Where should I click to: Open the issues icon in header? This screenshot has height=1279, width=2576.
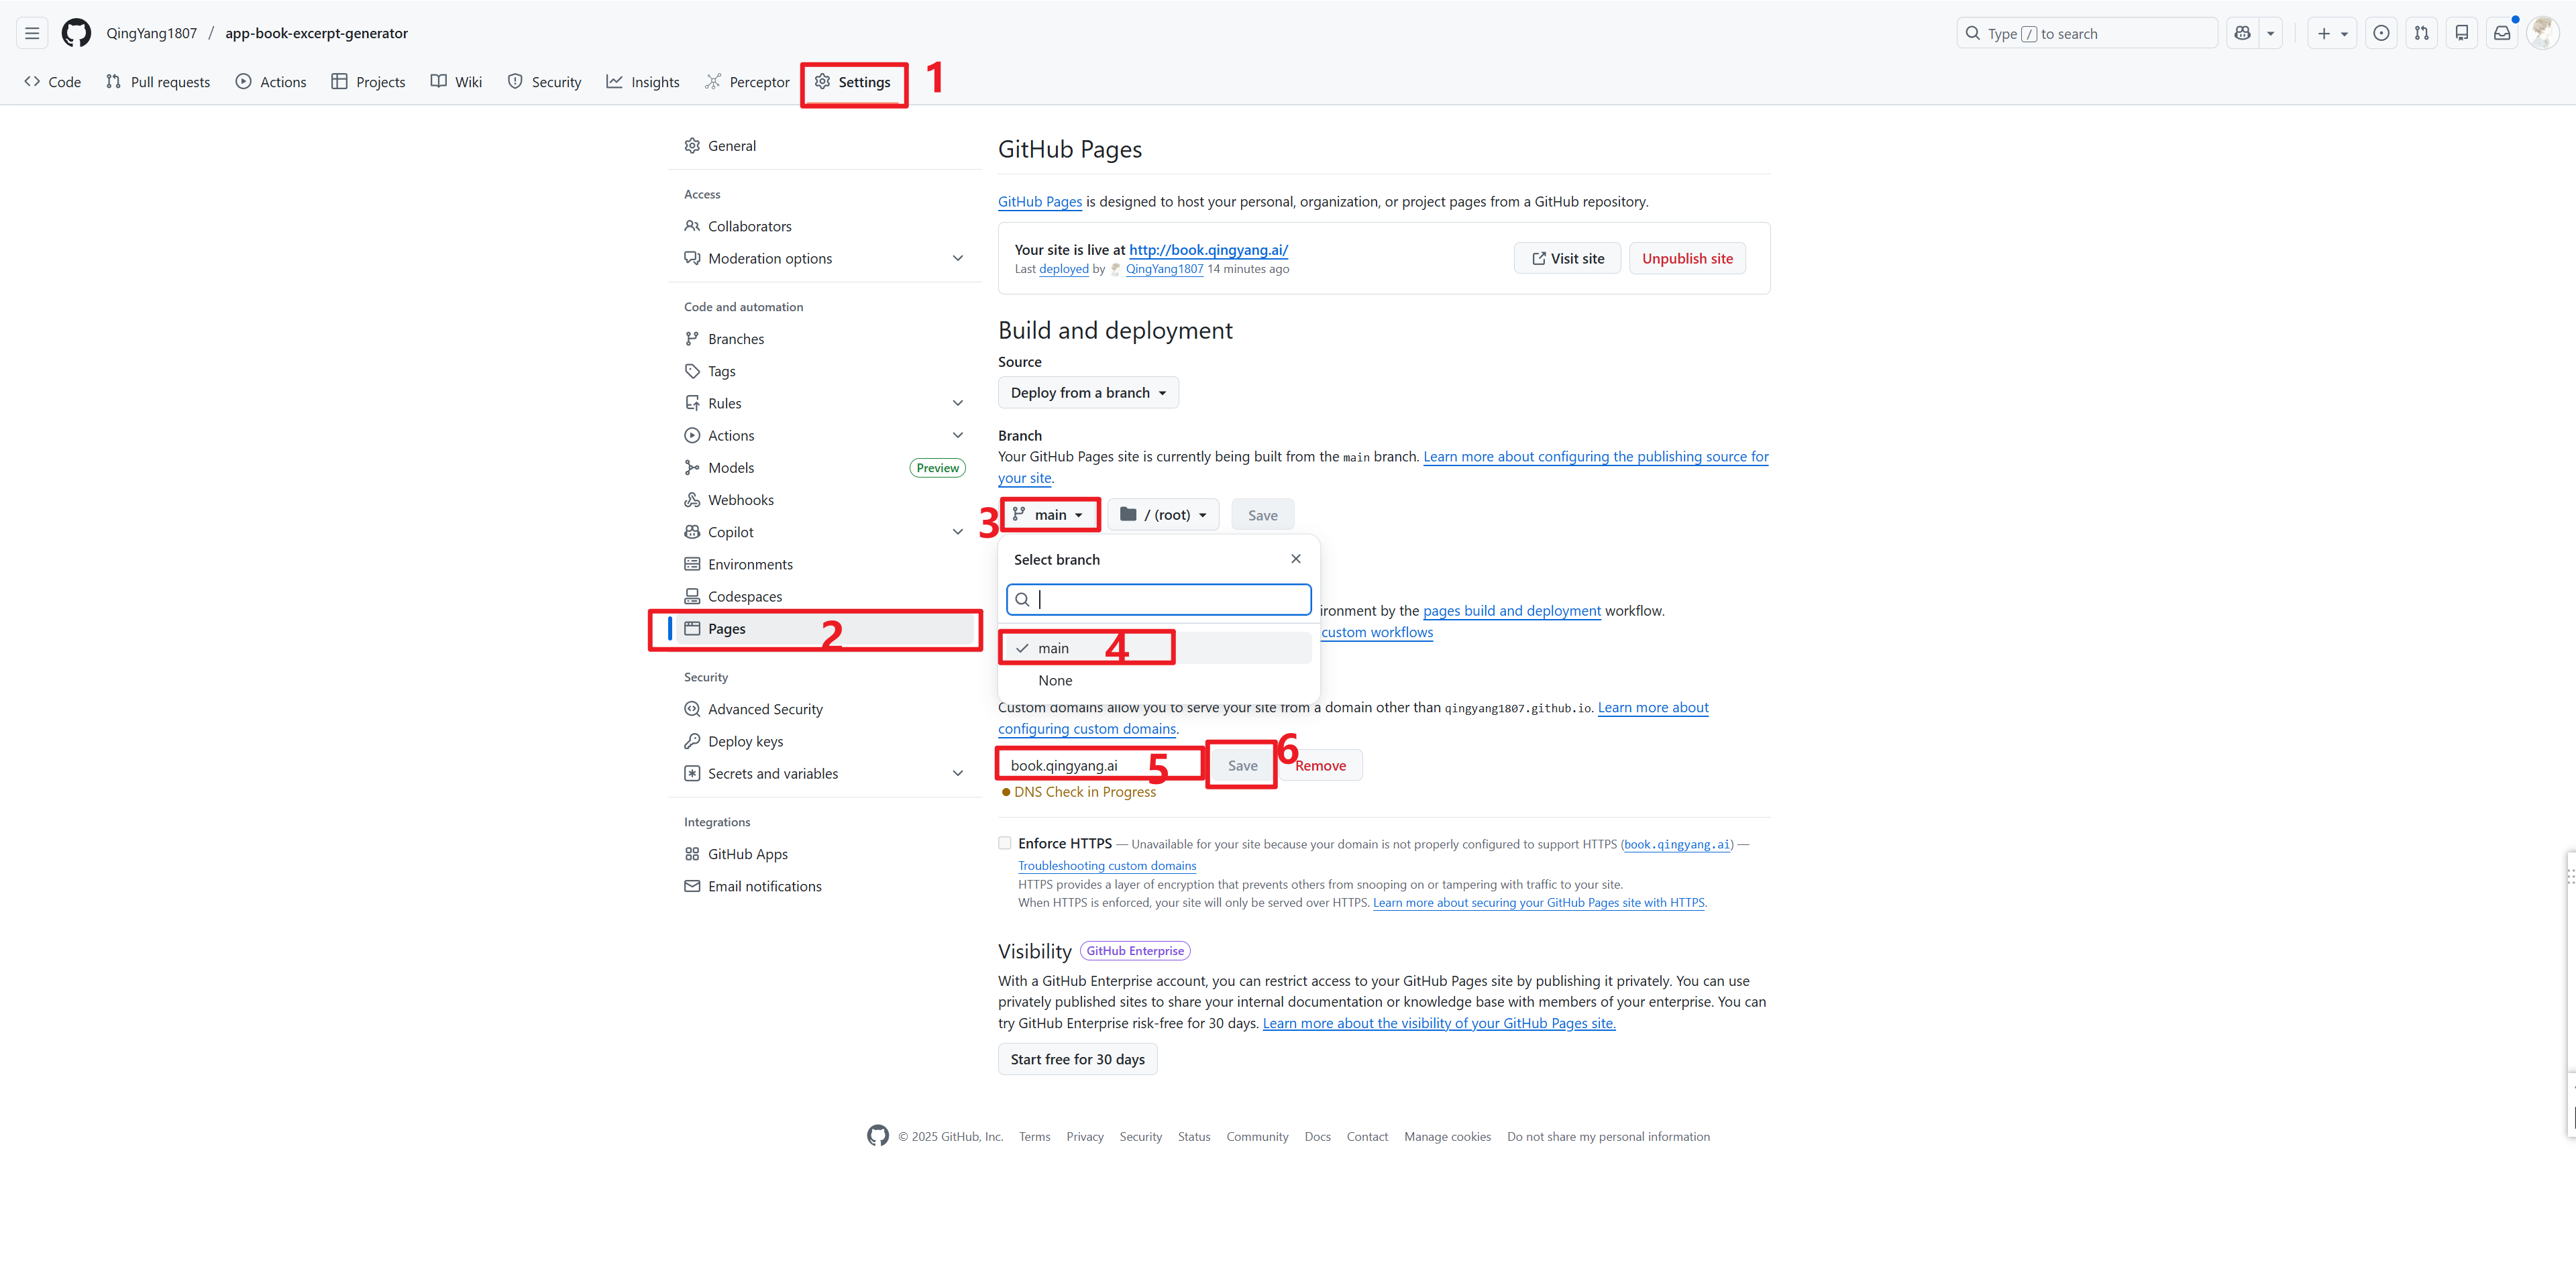coord(2381,33)
